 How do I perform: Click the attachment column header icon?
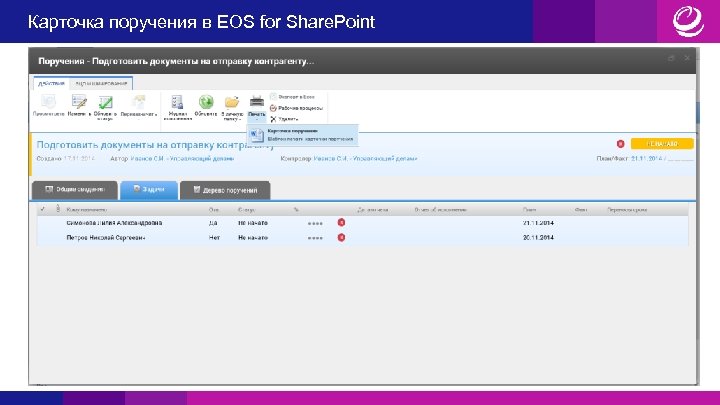coord(58,209)
